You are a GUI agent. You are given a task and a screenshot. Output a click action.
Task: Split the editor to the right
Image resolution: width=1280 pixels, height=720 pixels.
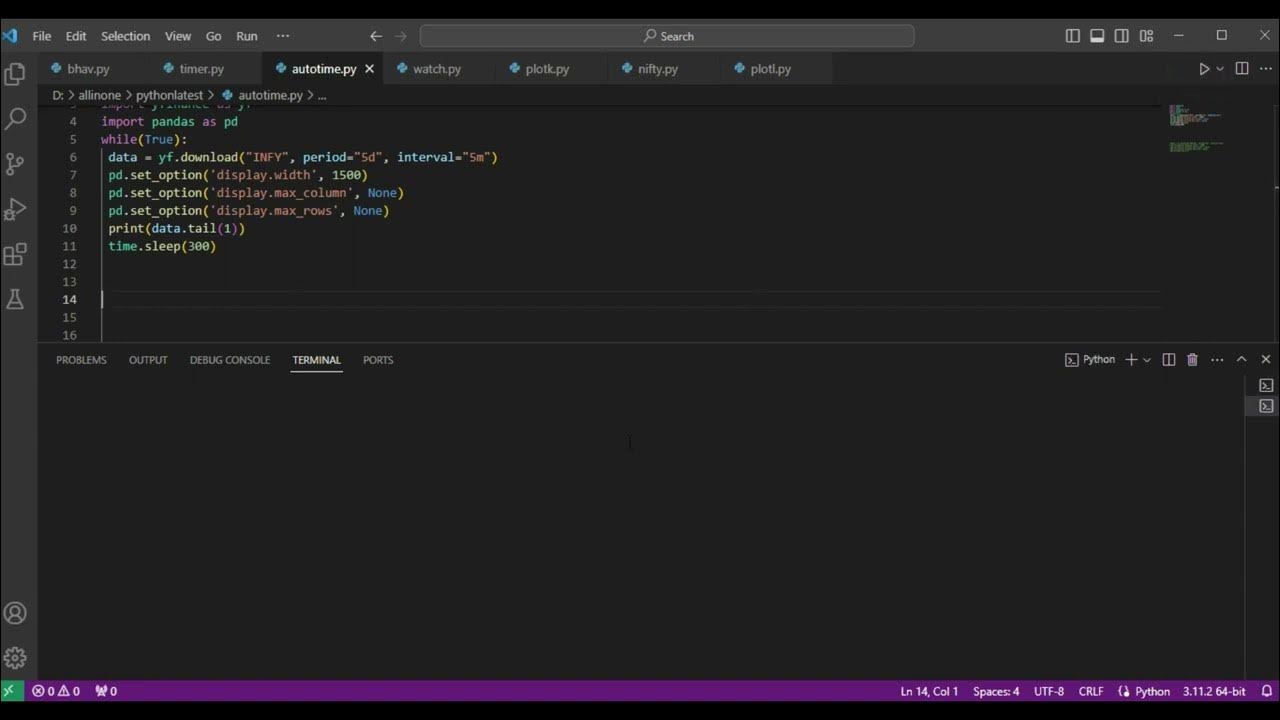(1242, 69)
